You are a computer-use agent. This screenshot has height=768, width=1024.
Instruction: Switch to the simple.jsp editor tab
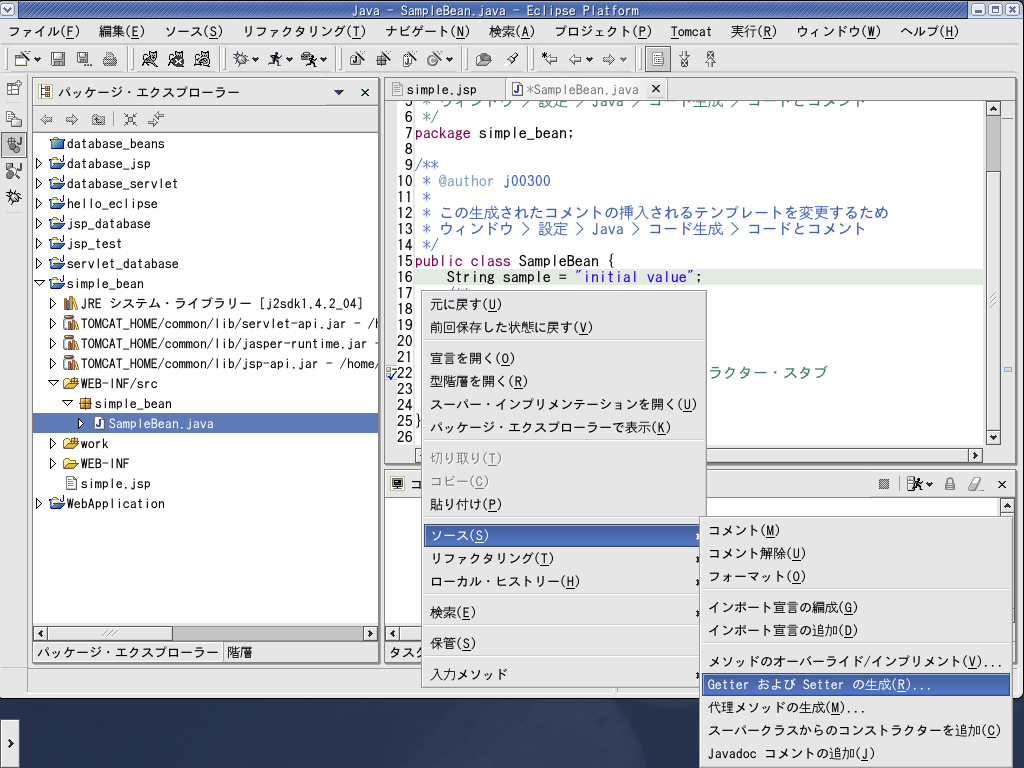click(441, 89)
